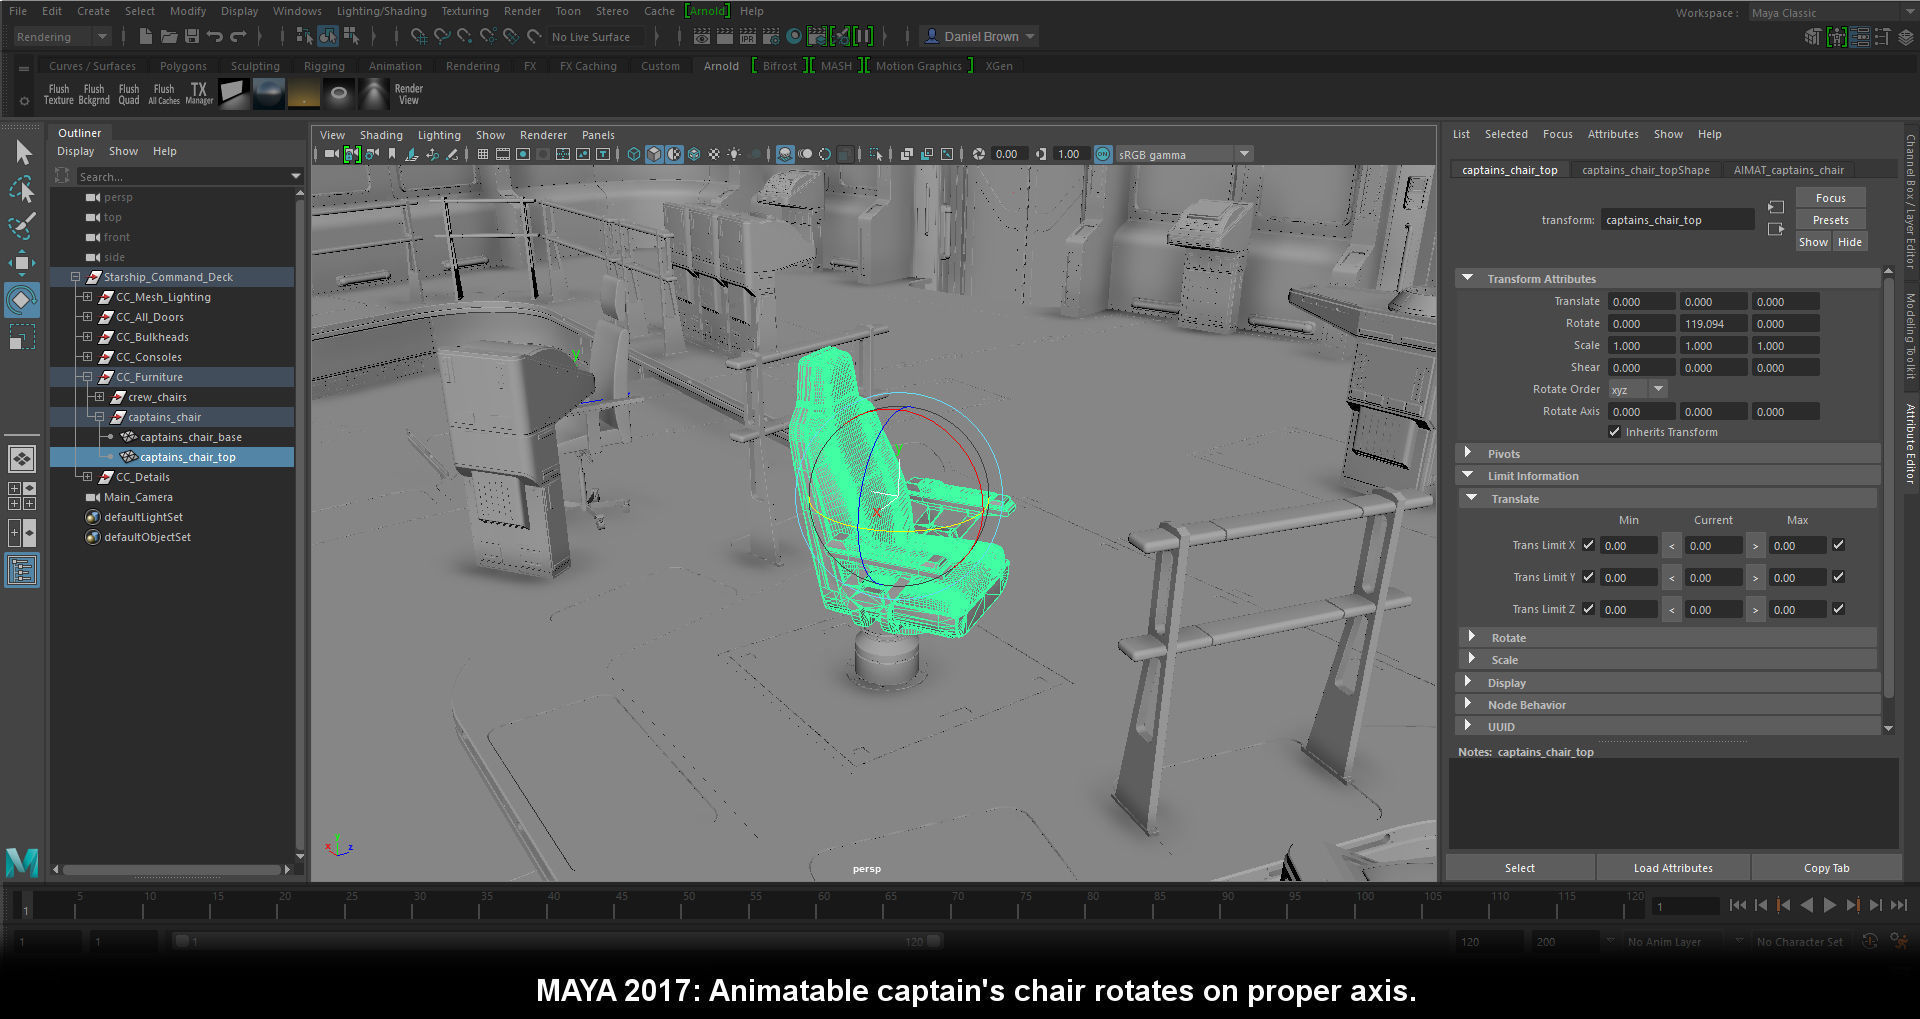Viewport: 1920px width, 1019px height.
Task: Toggle Trans Limit X max checkbox
Action: [x=1838, y=545]
